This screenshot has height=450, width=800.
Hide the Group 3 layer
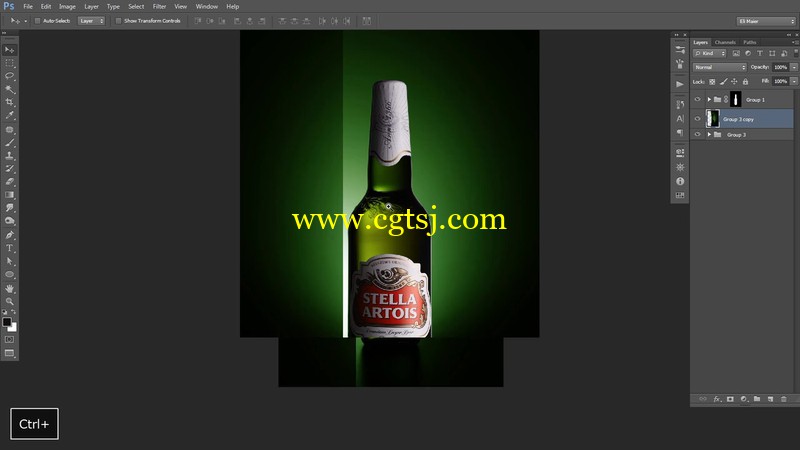(697, 135)
